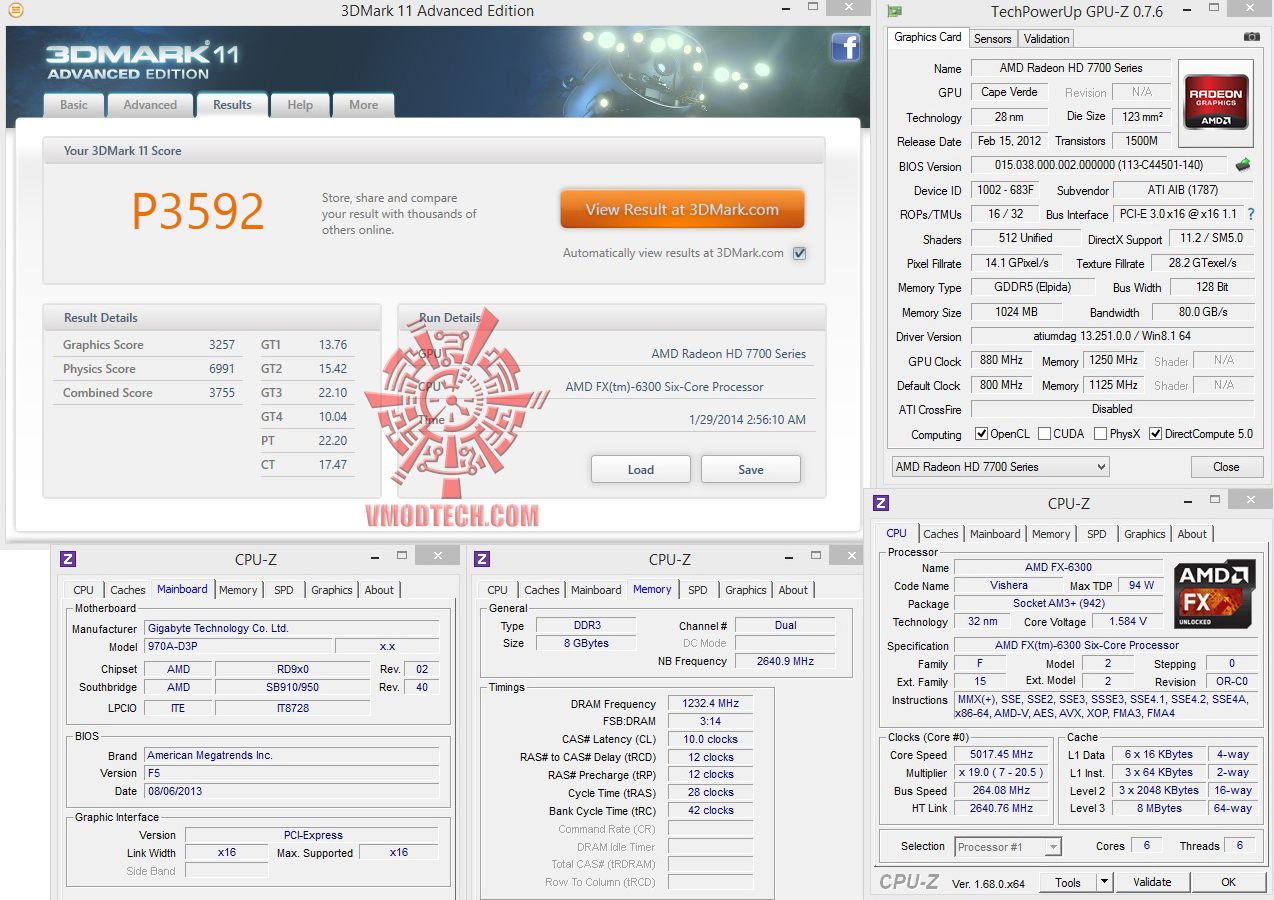Click the Core Speed 5017.45 MHz value

(1002, 755)
